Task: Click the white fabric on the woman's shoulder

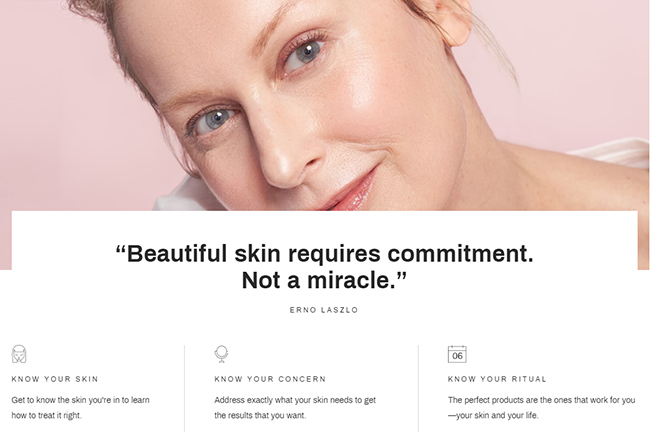Action: point(614,153)
